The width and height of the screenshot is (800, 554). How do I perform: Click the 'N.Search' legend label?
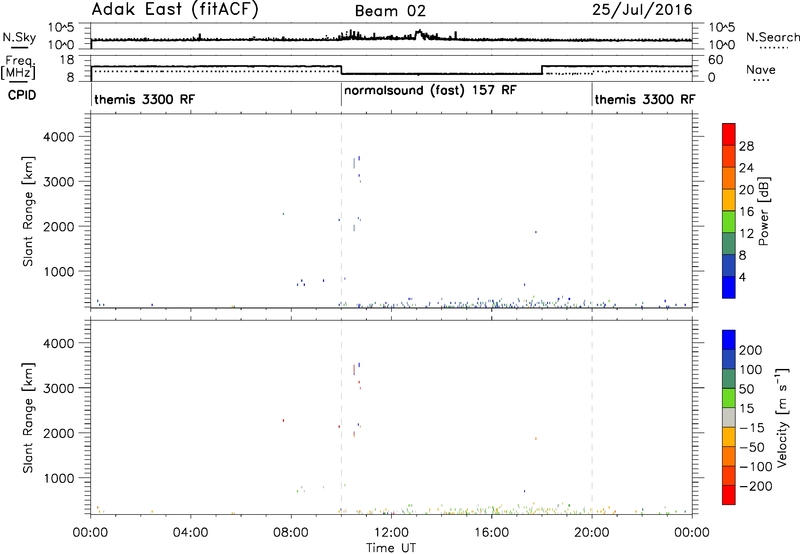772,37
